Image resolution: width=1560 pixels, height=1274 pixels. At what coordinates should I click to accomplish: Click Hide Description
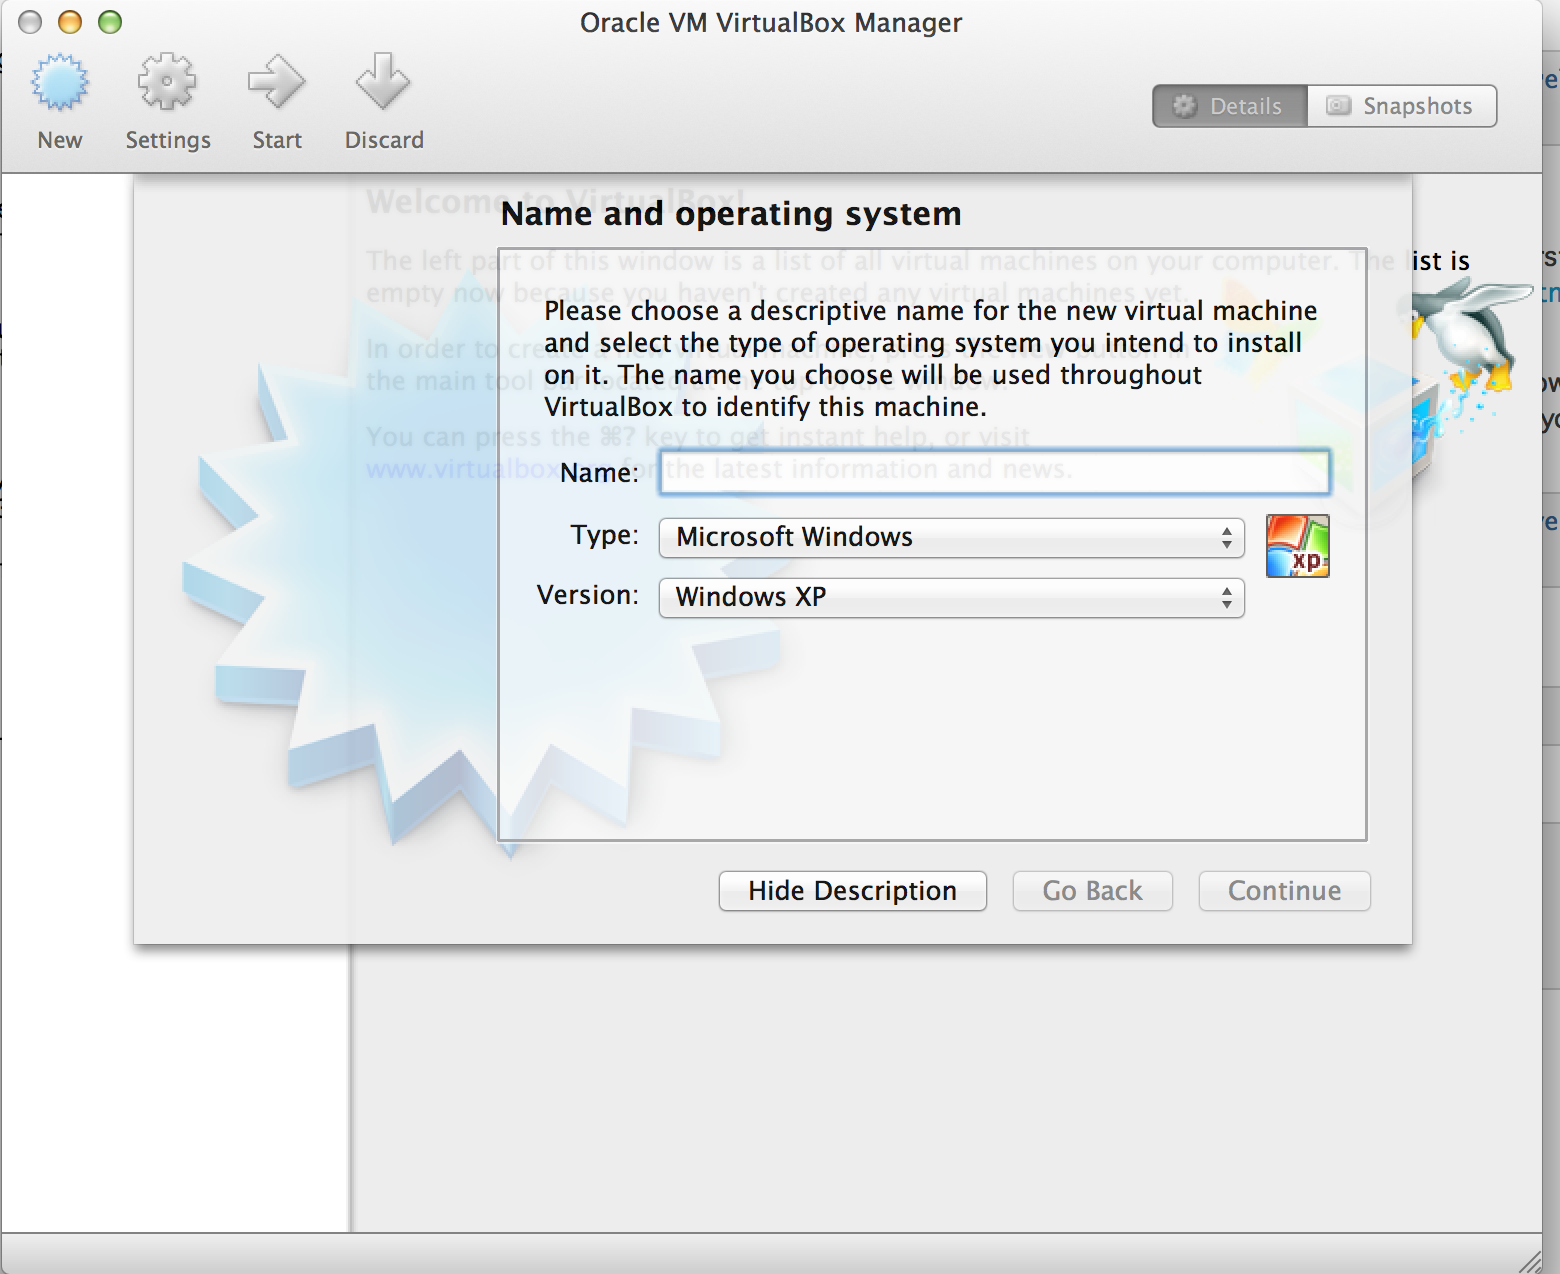point(852,891)
